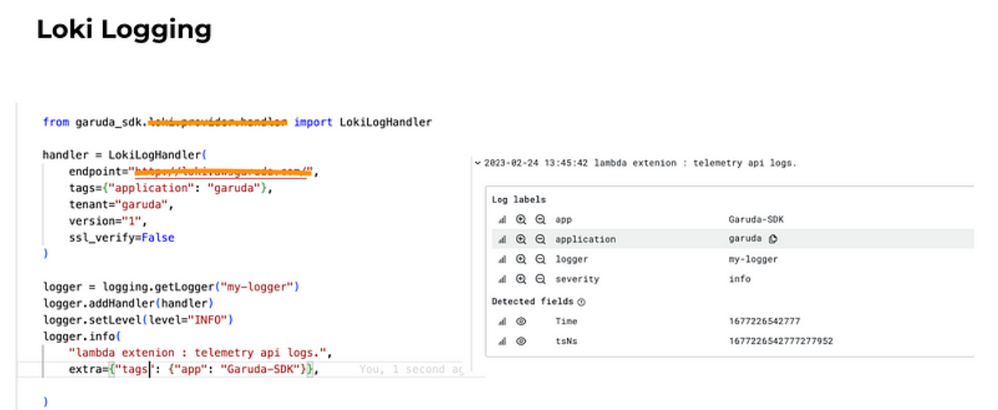Show ad-hoc statistics for logger label
Image resolution: width=998 pixels, height=410 pixels.
pos(502,259)
